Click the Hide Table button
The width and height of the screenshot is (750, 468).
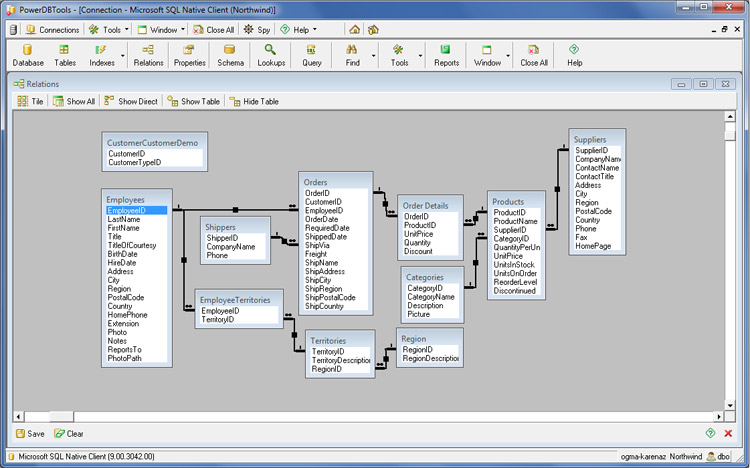(254, 101)
